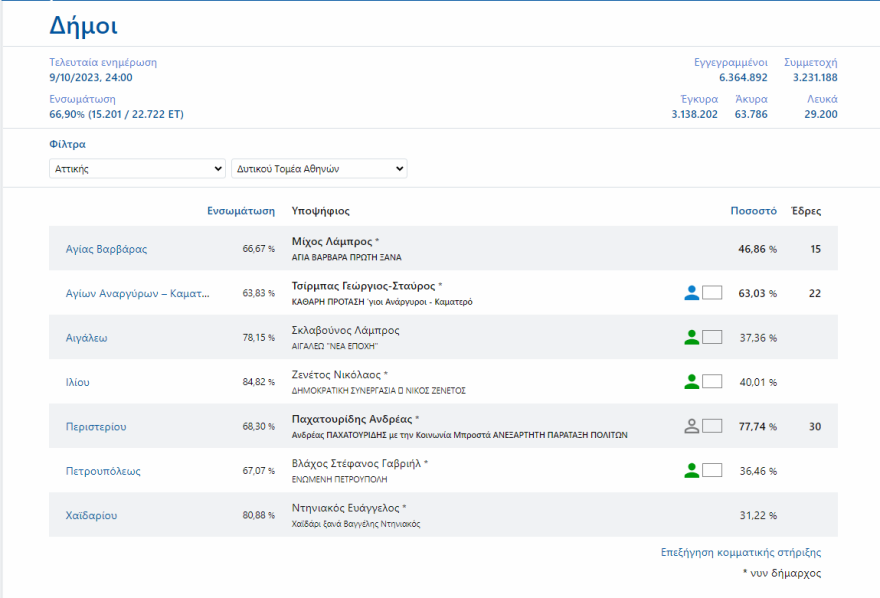Image resolution: width=880 pixels, height=598 pixels.
Task: Click the empty party box in Ιλίου row
Action: click(x=712, y=382)
